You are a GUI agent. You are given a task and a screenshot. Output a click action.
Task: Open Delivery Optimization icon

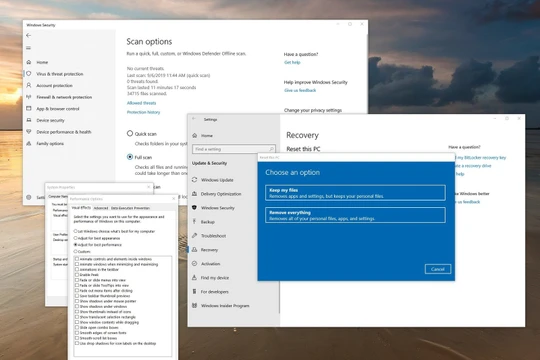click(195, 194)
